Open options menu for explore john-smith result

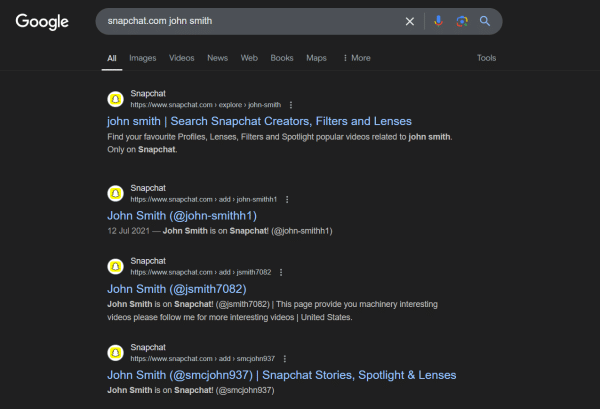[x=291, y=105]
